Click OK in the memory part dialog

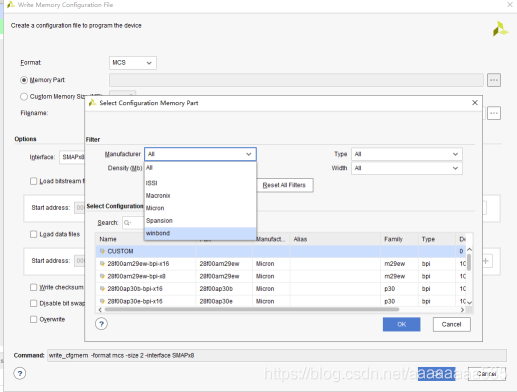401,324
